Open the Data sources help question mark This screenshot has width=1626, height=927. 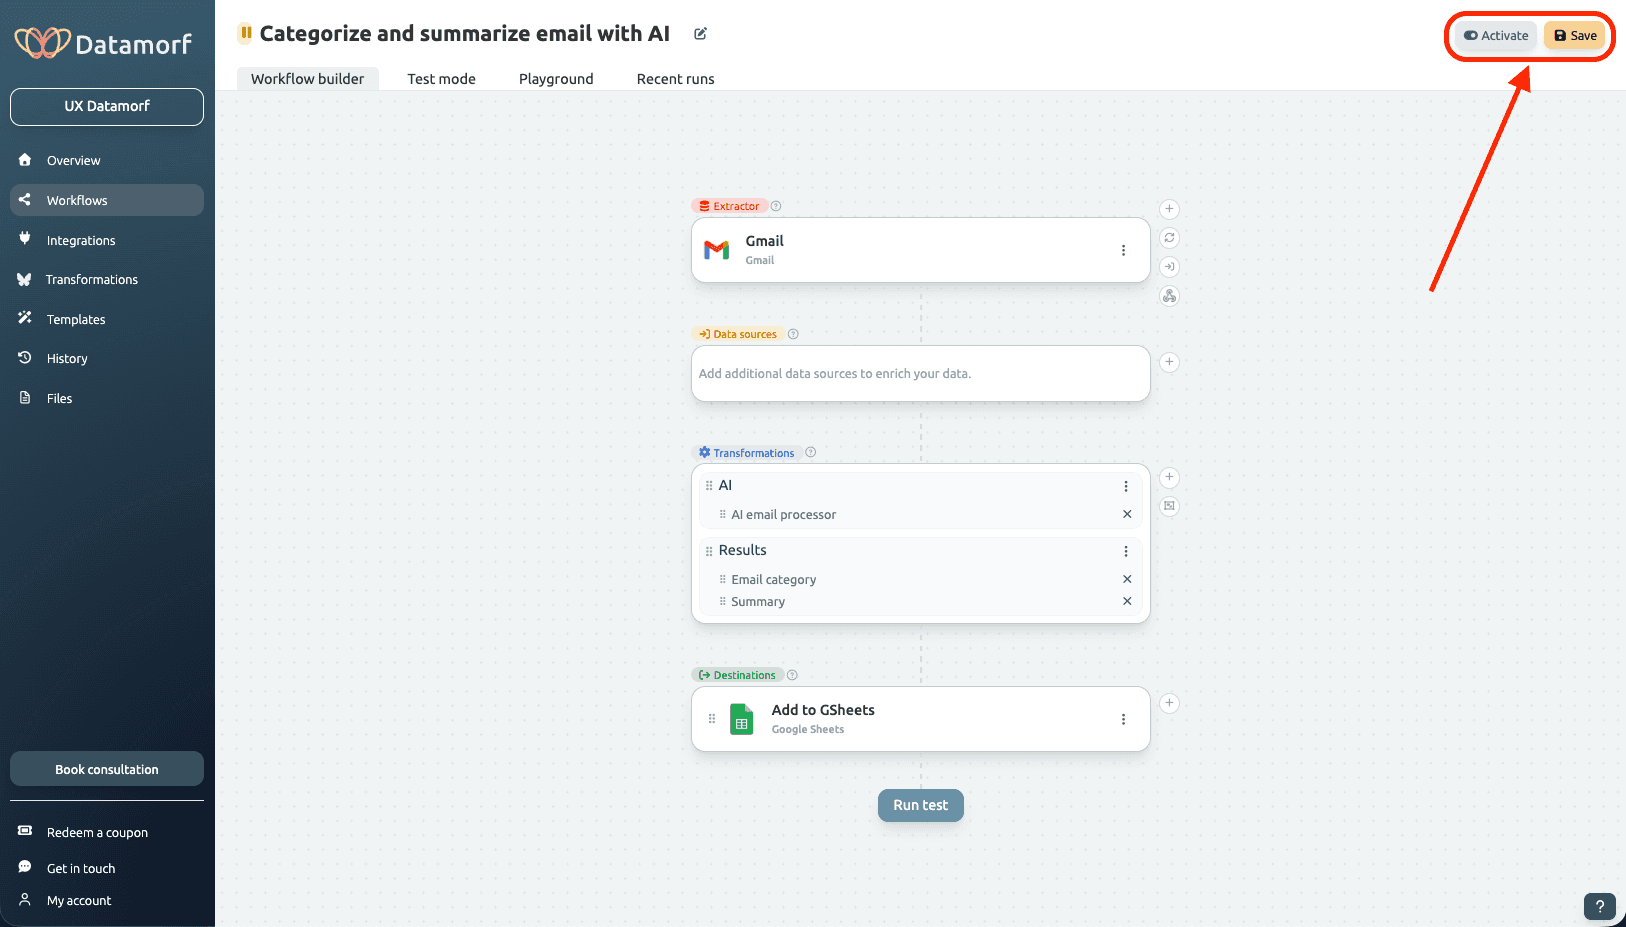793,334
